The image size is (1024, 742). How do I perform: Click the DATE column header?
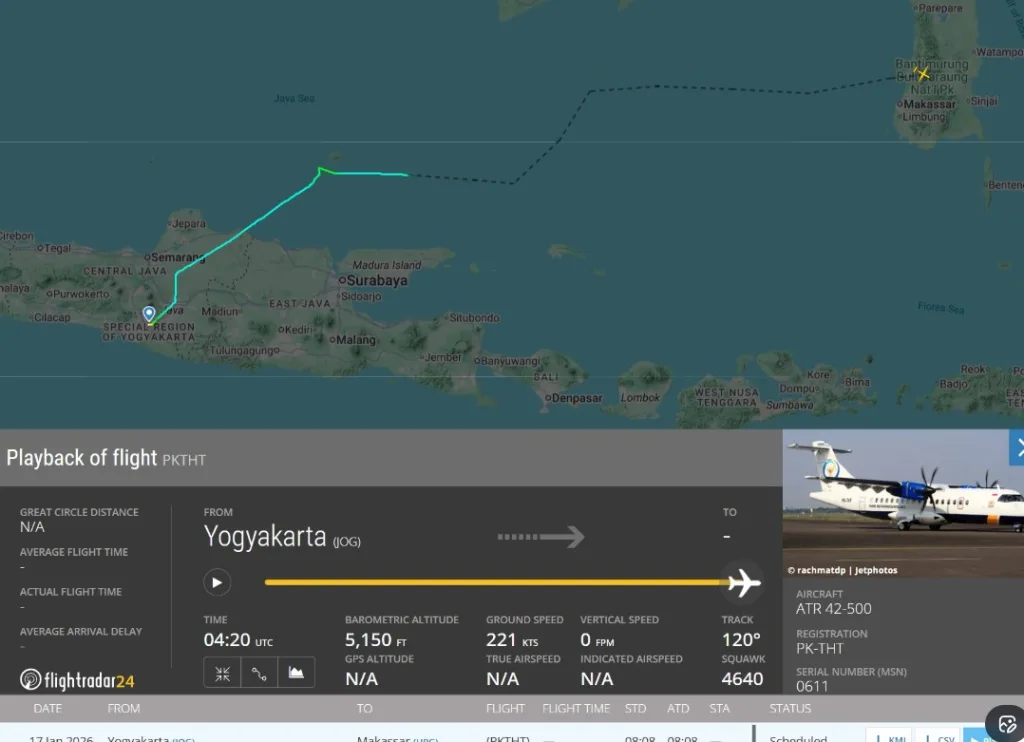coord(47,708)
